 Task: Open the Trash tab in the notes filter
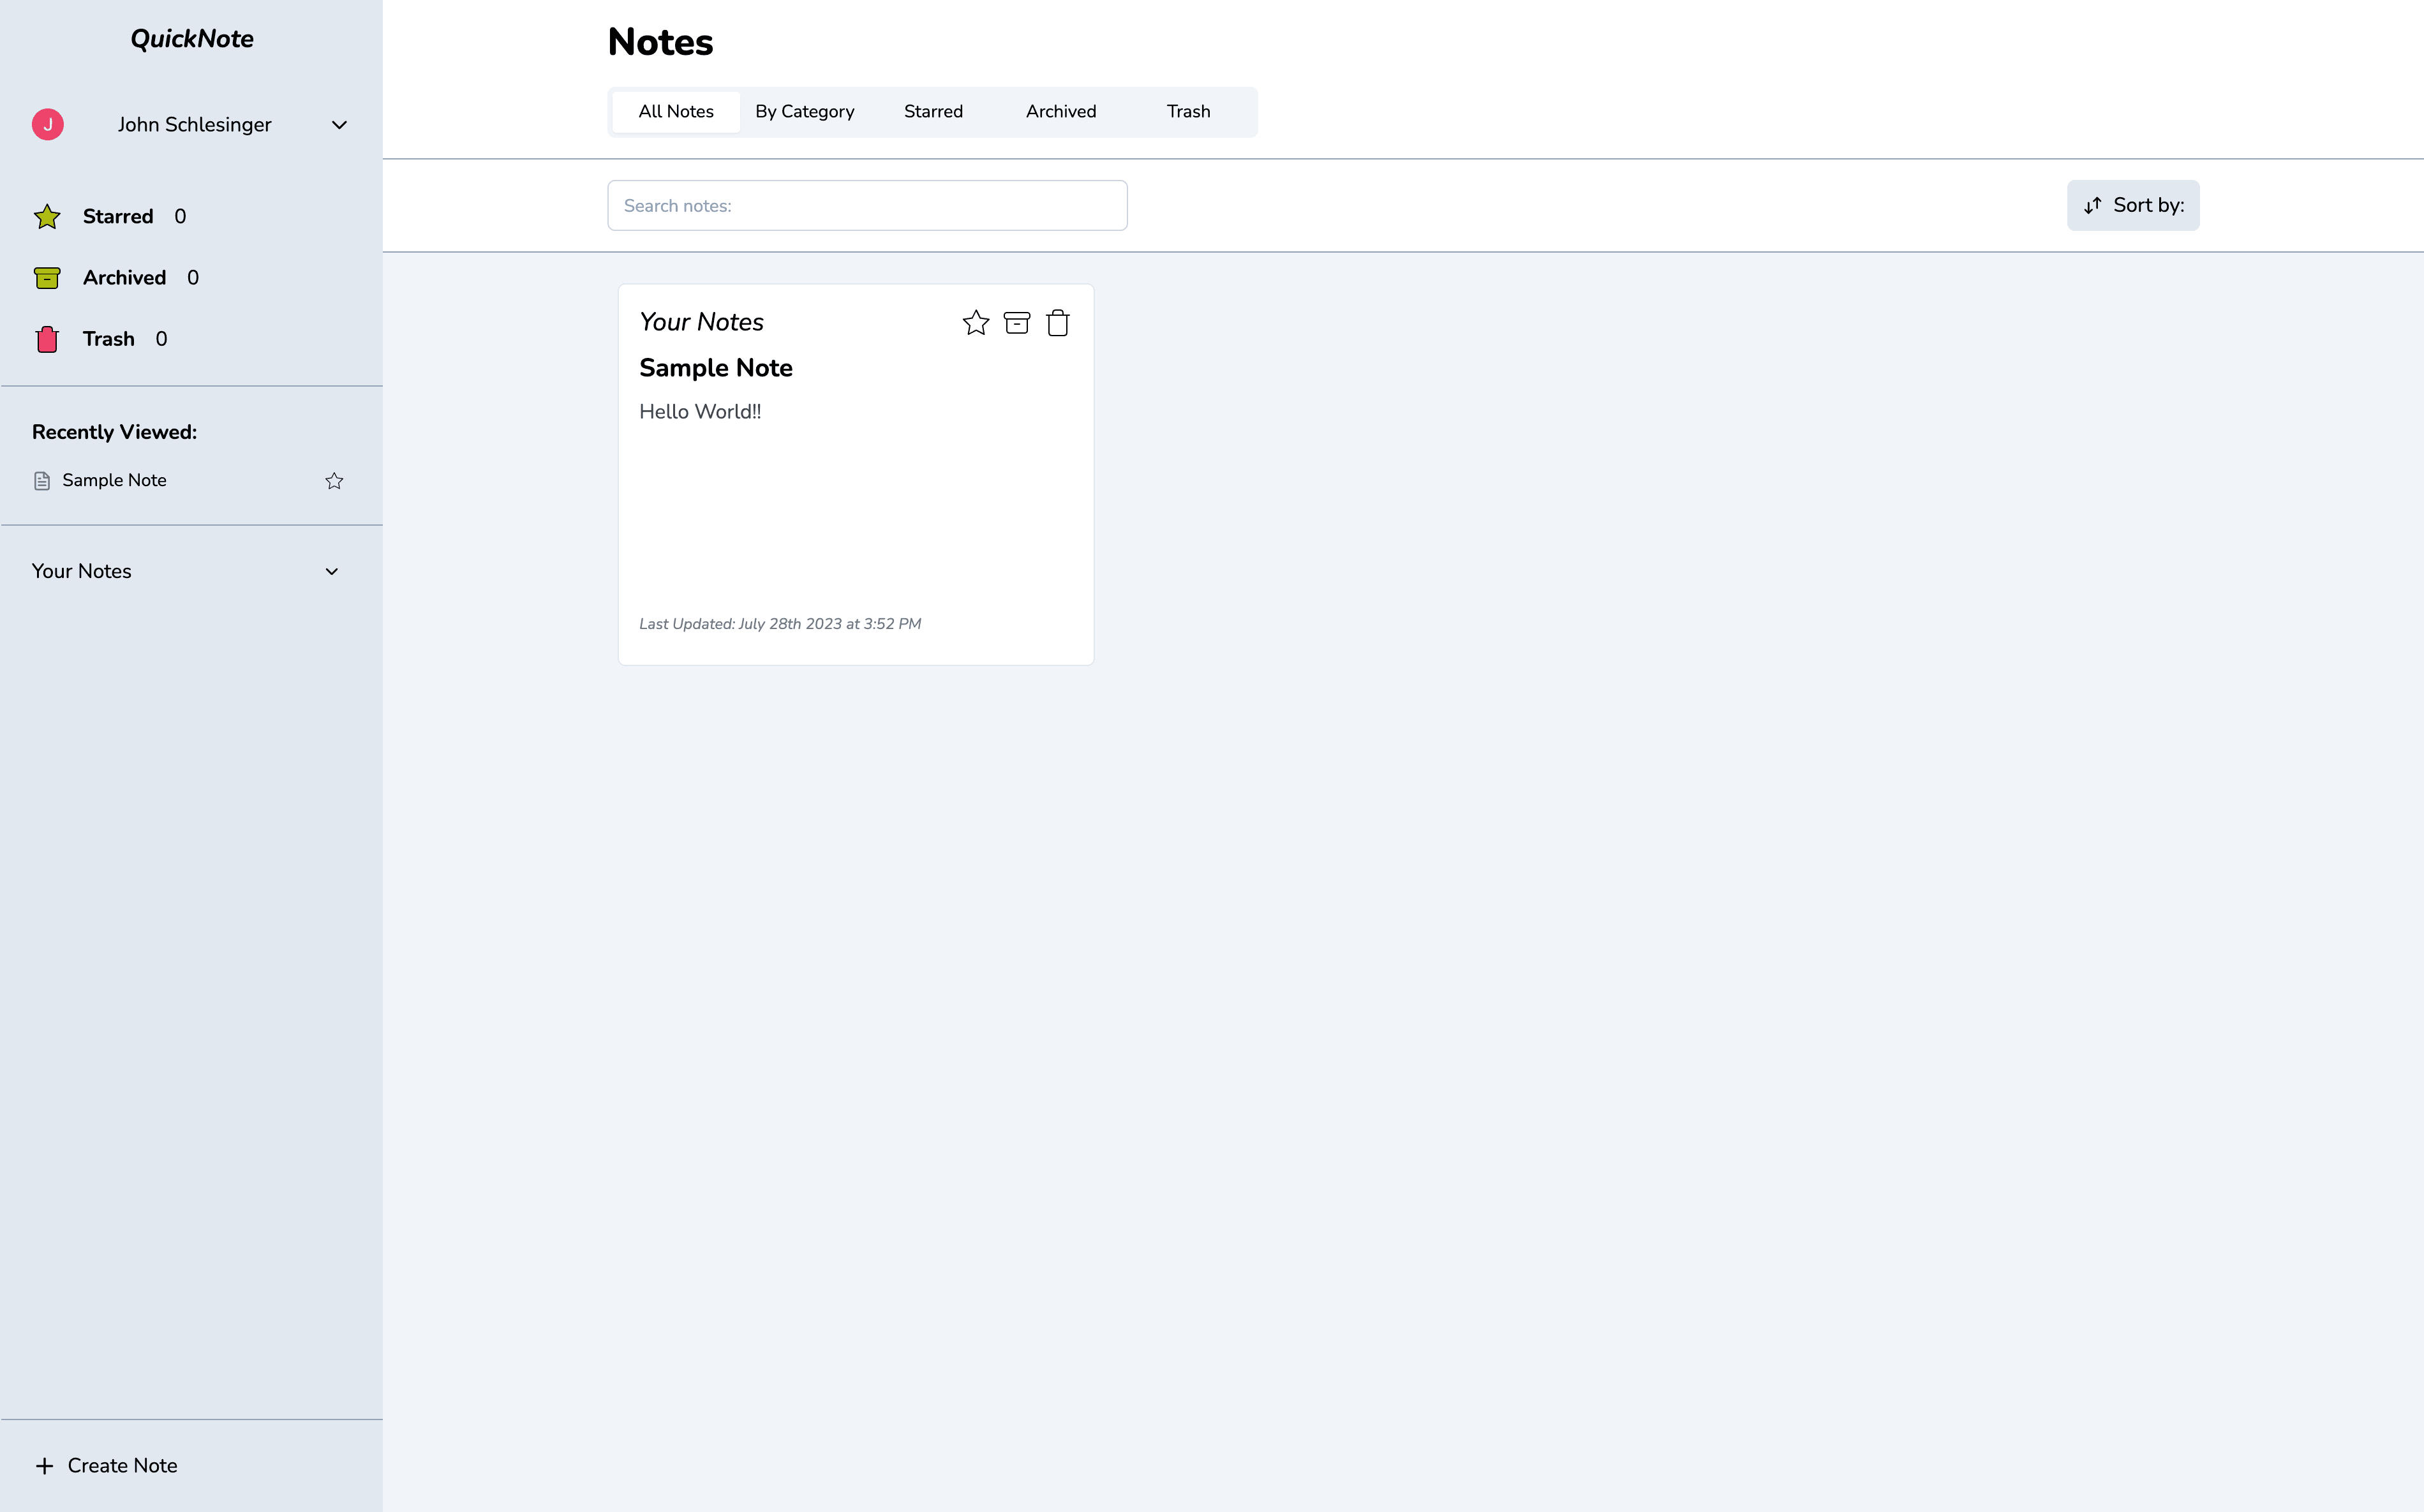[1187, 111]
